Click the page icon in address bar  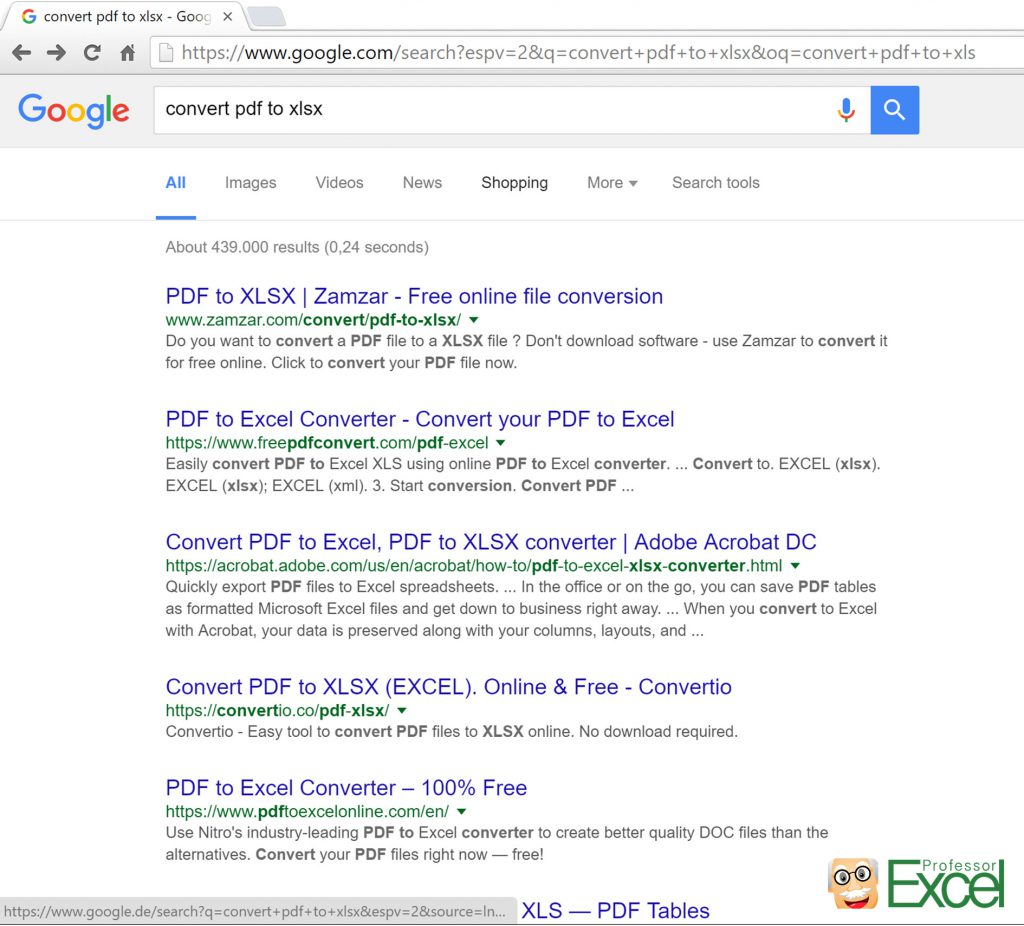tap(167, 52)
